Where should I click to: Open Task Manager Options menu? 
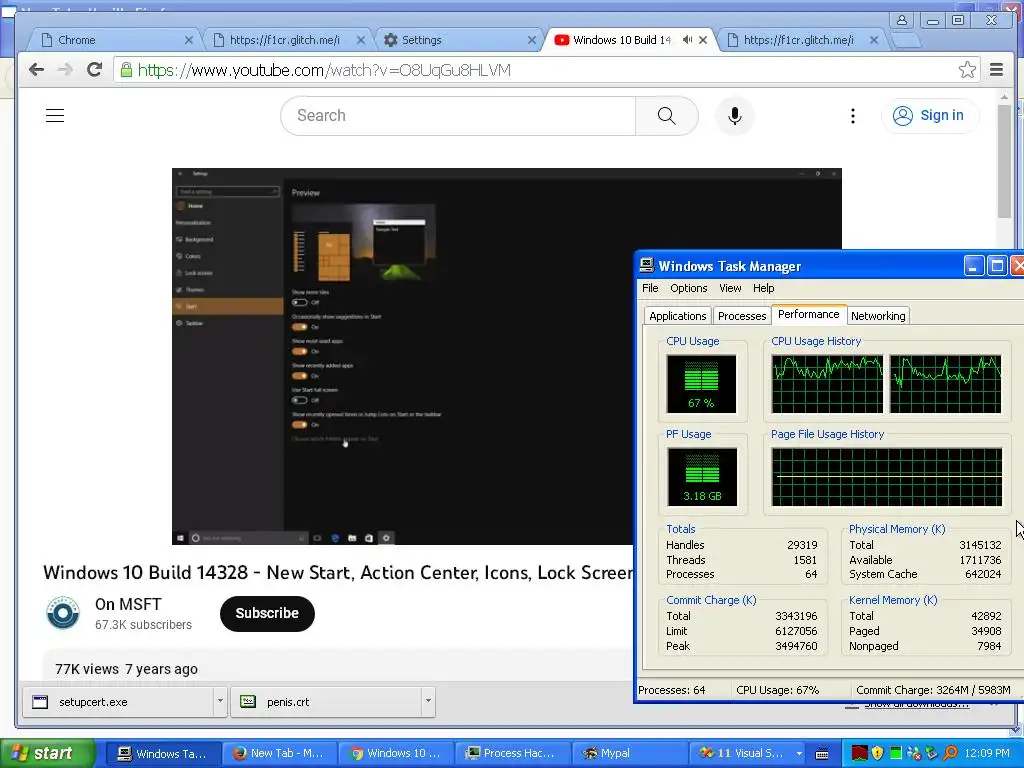[x=688, y=288]
